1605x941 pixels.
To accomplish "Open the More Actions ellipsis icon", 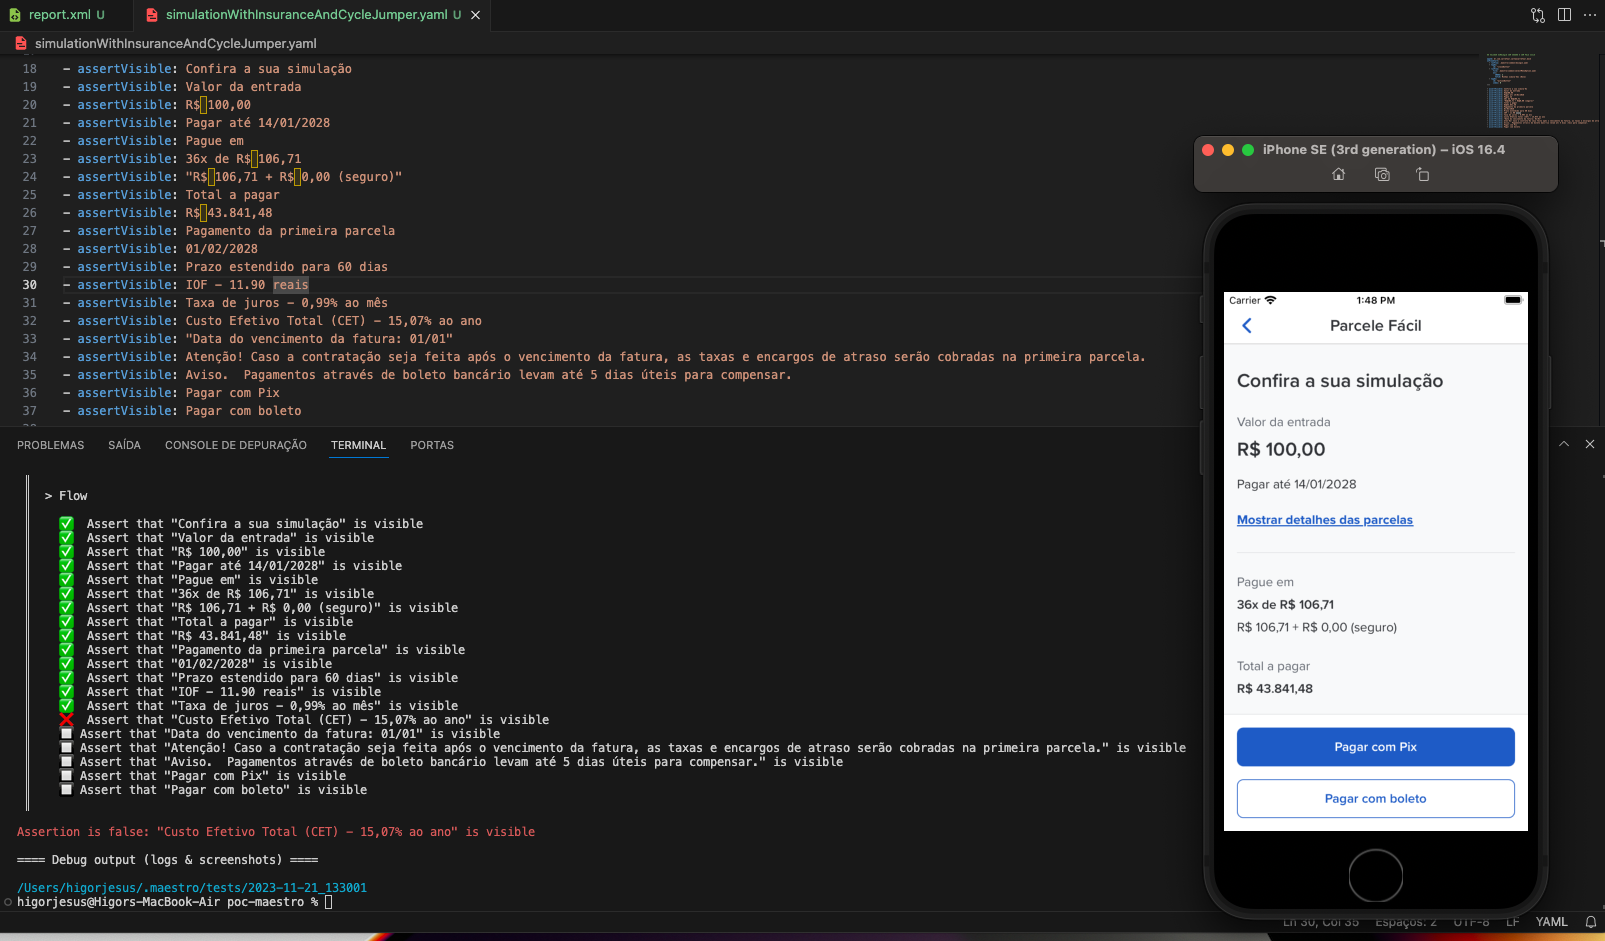I will pyautogui.click(x=1589, y=15).
